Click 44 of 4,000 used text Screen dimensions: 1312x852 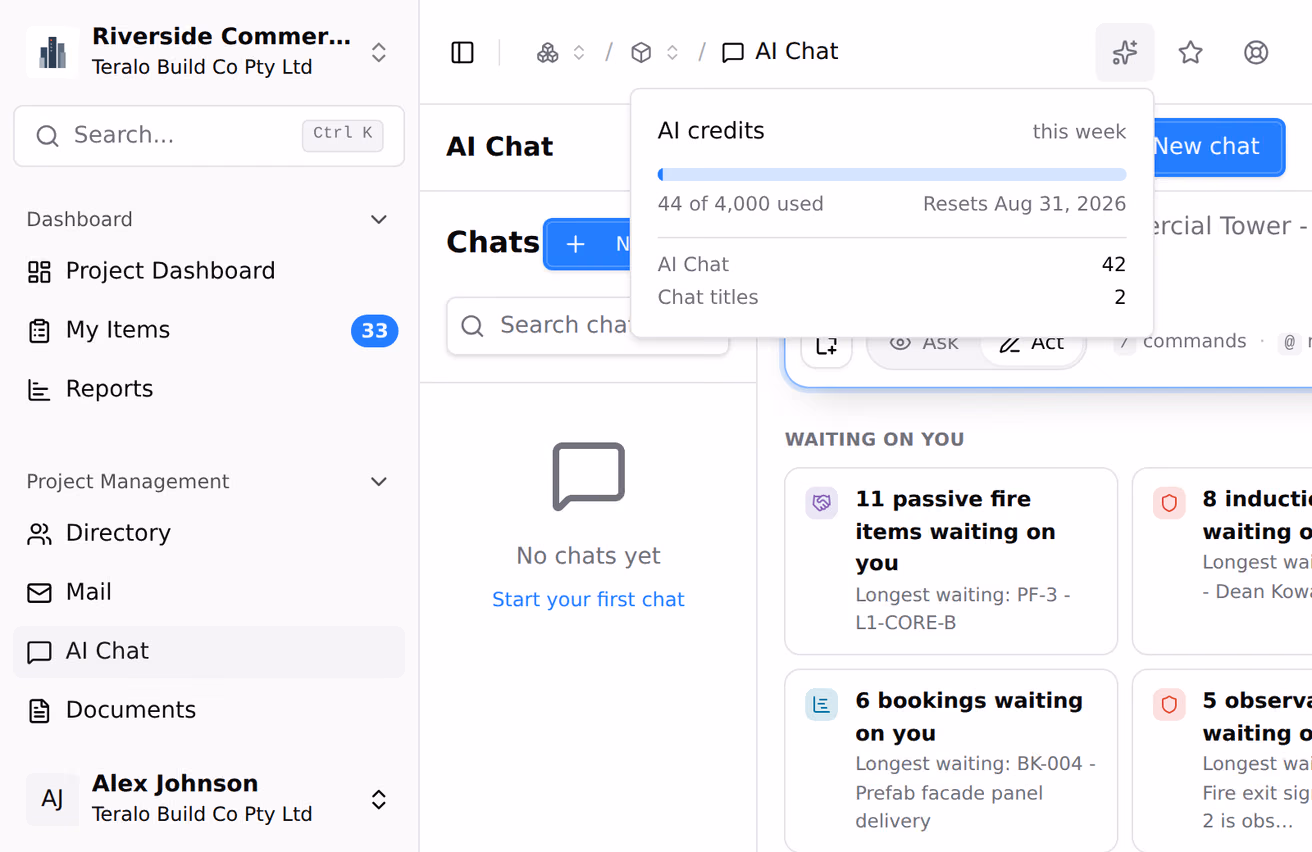(x=741, y=204)
